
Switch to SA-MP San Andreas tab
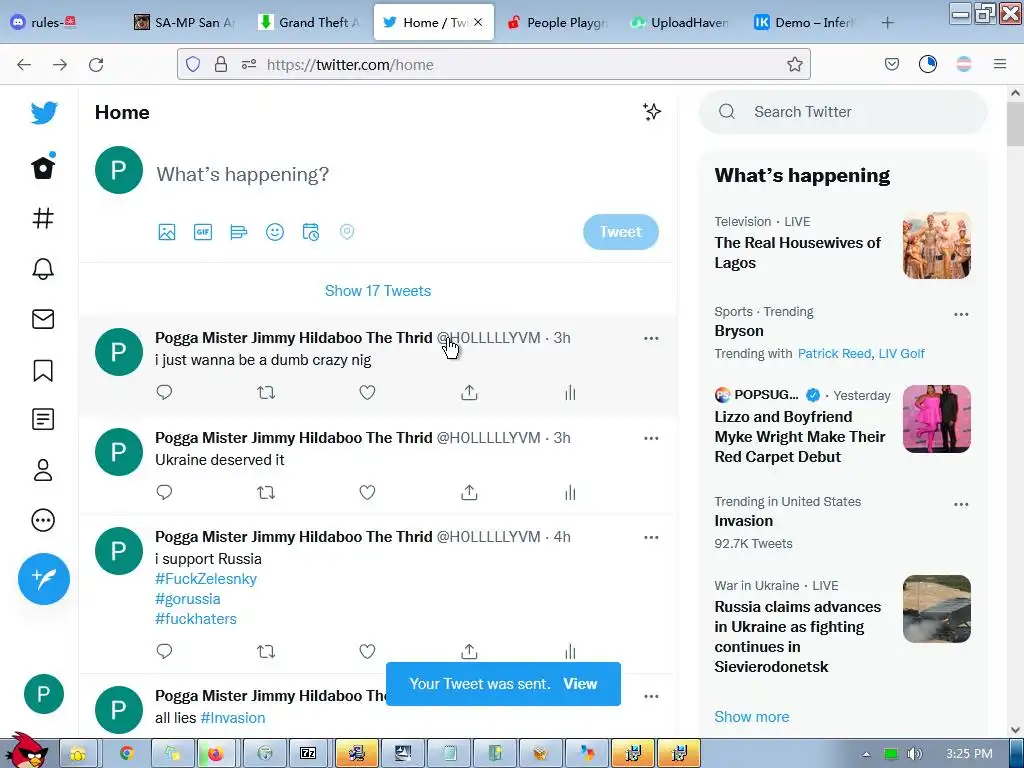pos(185,22)
